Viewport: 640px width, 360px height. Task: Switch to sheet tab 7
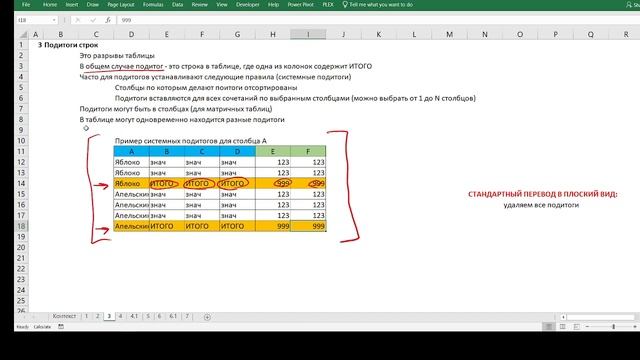pyautogui.click(x=187, y=316)
